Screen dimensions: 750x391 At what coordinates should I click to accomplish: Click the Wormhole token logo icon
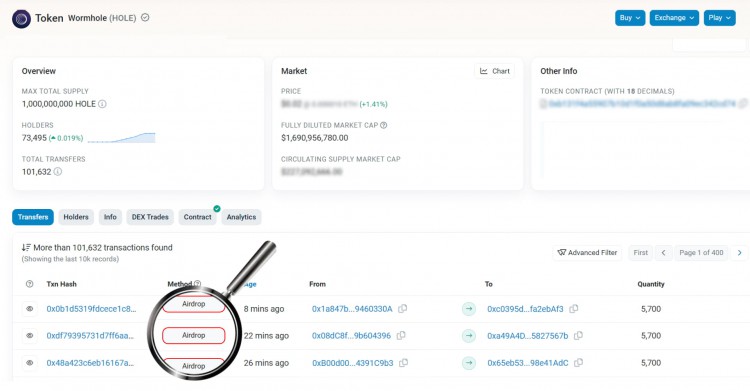coord(22,19)
